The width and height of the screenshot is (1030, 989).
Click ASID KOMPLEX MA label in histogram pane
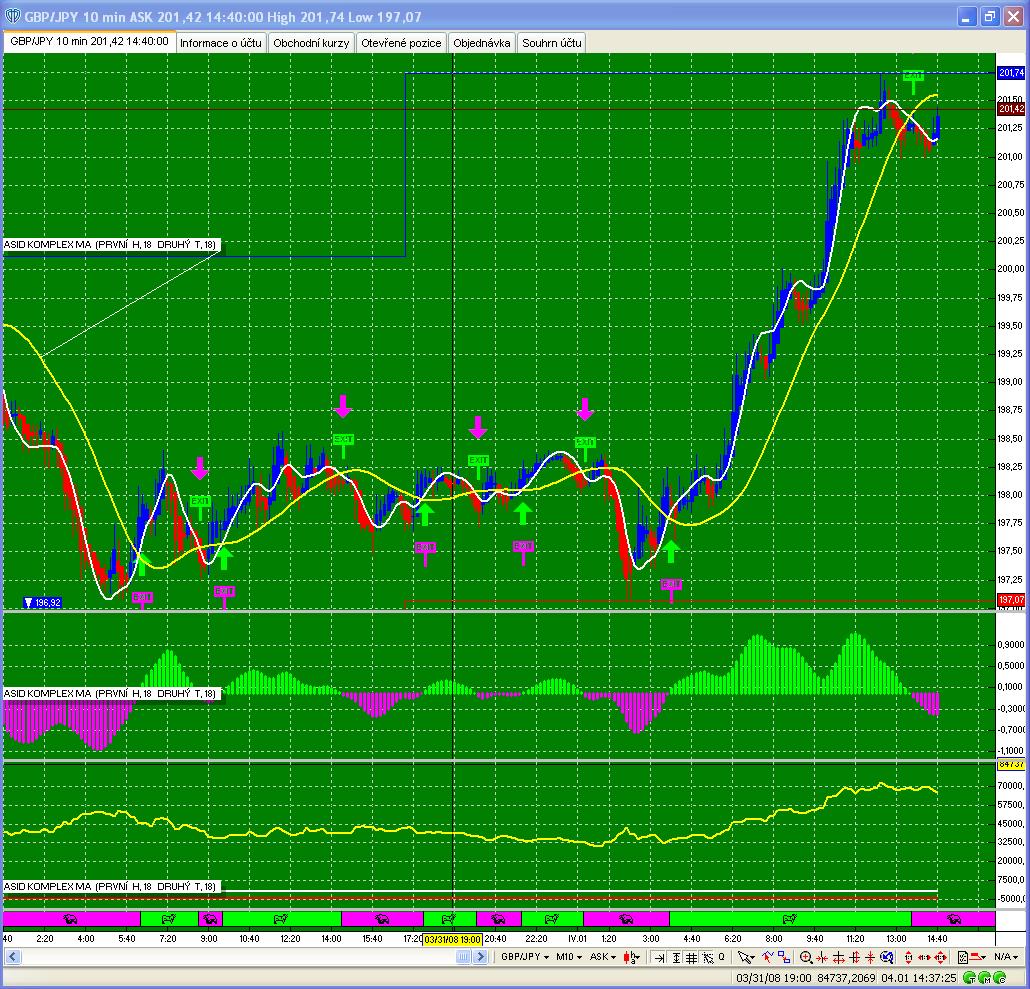110,693
